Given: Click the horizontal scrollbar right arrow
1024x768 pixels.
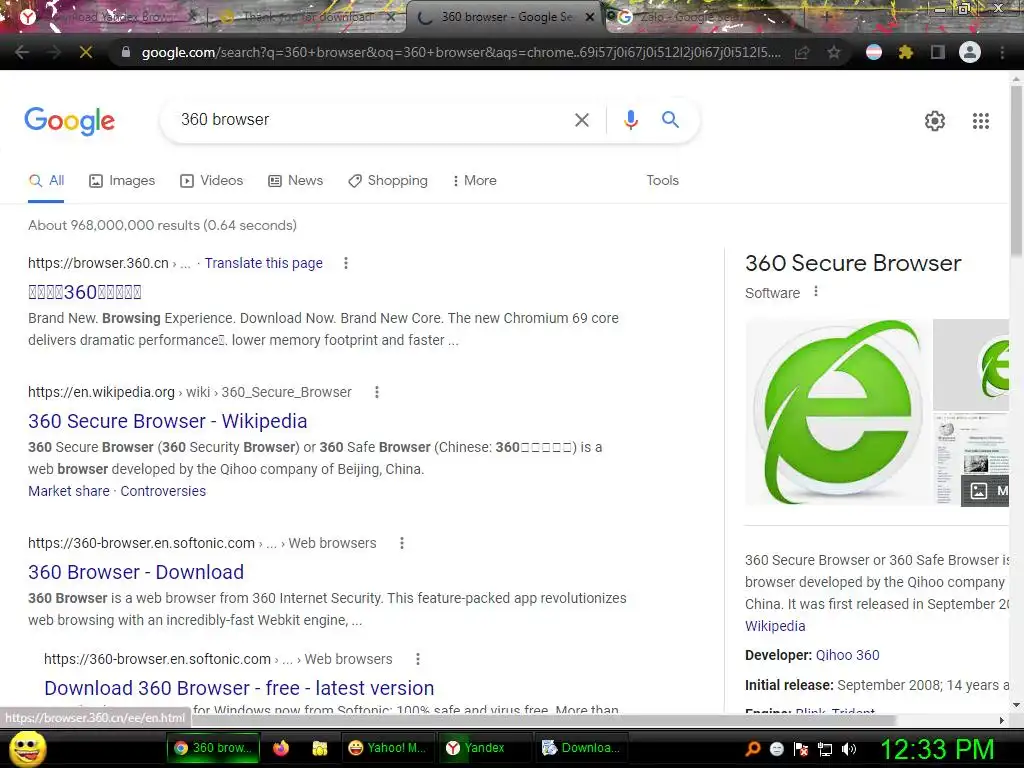Looking at the screenshot, I should tap(1002, 720).
